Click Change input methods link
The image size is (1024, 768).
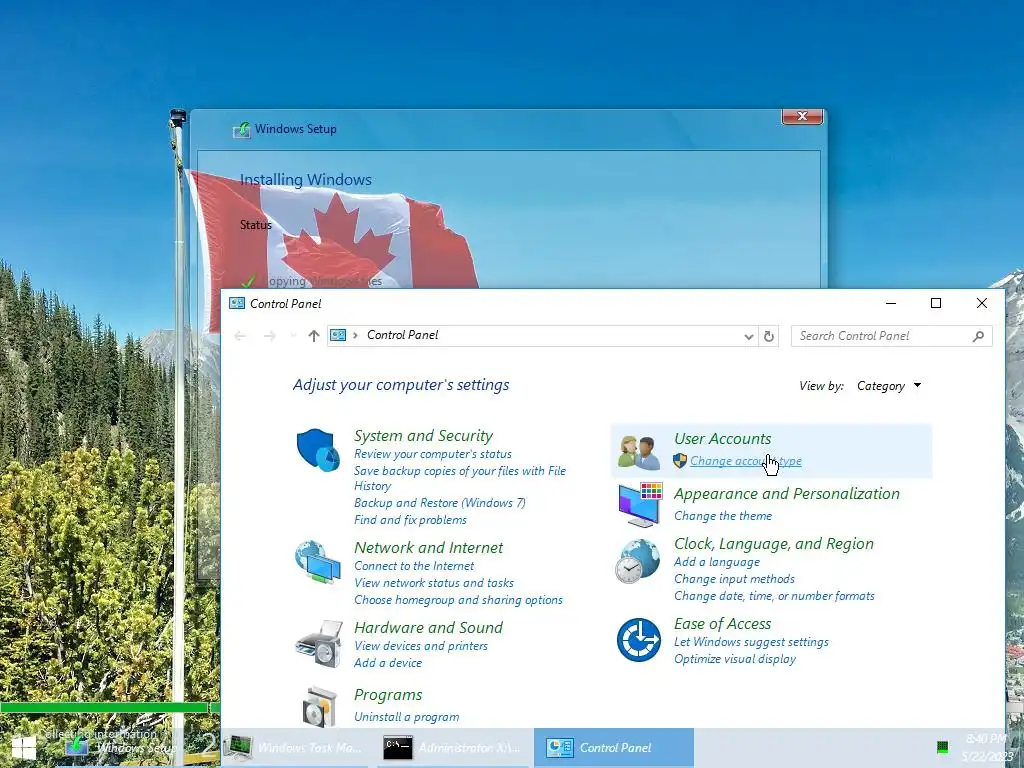point(734,579)
